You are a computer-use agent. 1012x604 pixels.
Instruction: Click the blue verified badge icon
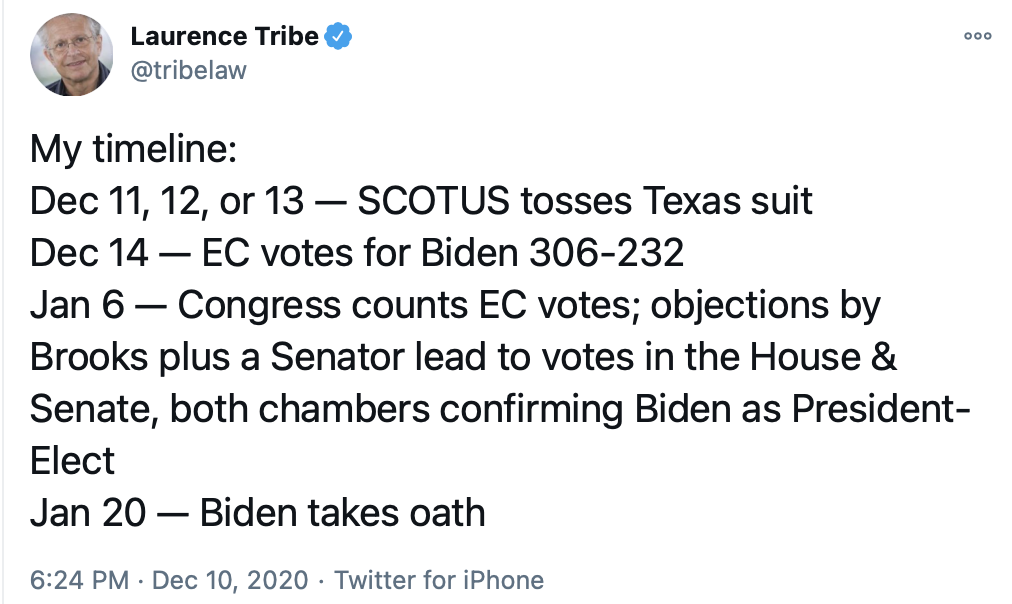point(340,37)
